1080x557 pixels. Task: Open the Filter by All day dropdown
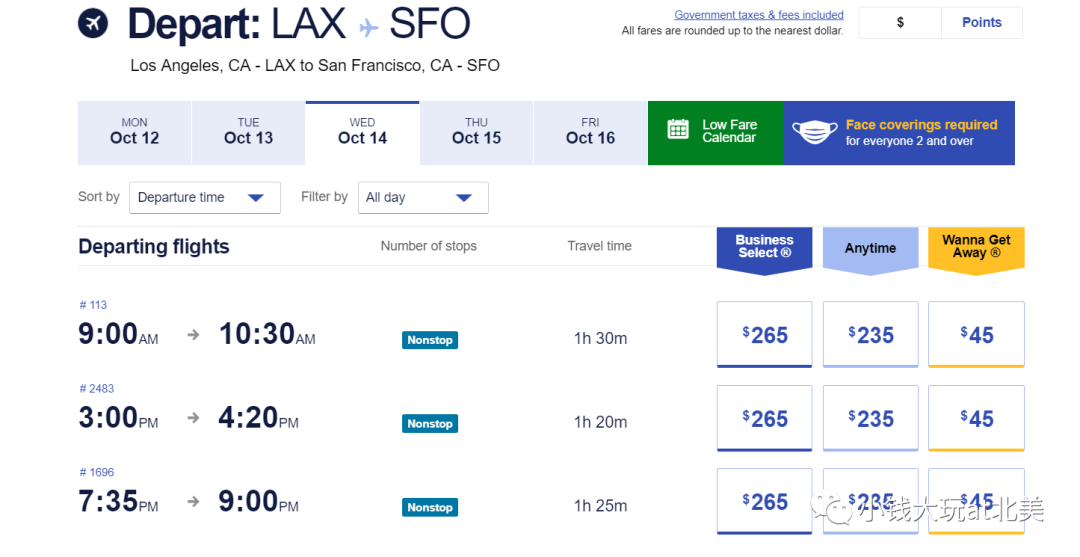pyautogui.click(x=423, y=198)
